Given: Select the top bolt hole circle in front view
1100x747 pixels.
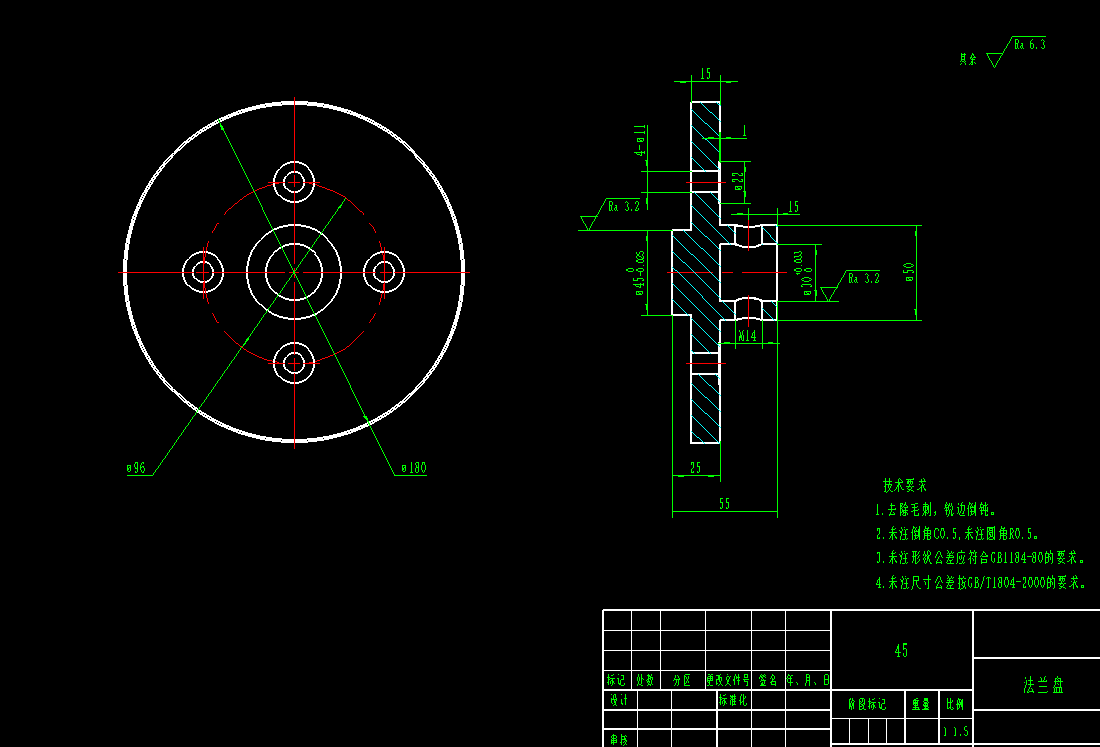Looking at the screenshot, I should (294, 182).
